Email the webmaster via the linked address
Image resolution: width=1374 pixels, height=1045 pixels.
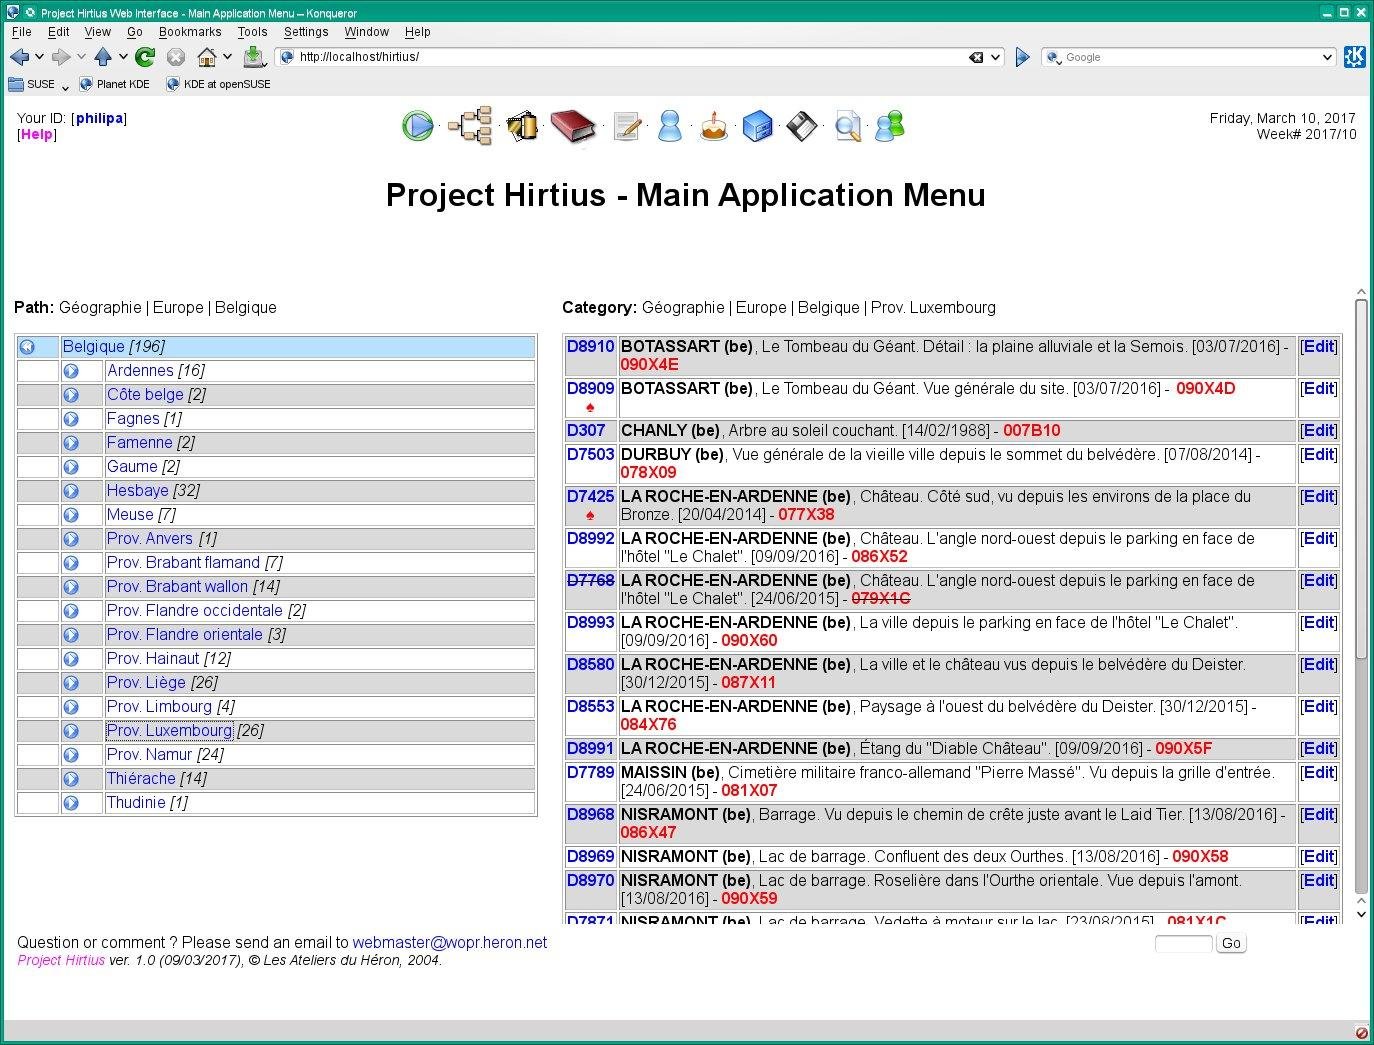[450, 942]
